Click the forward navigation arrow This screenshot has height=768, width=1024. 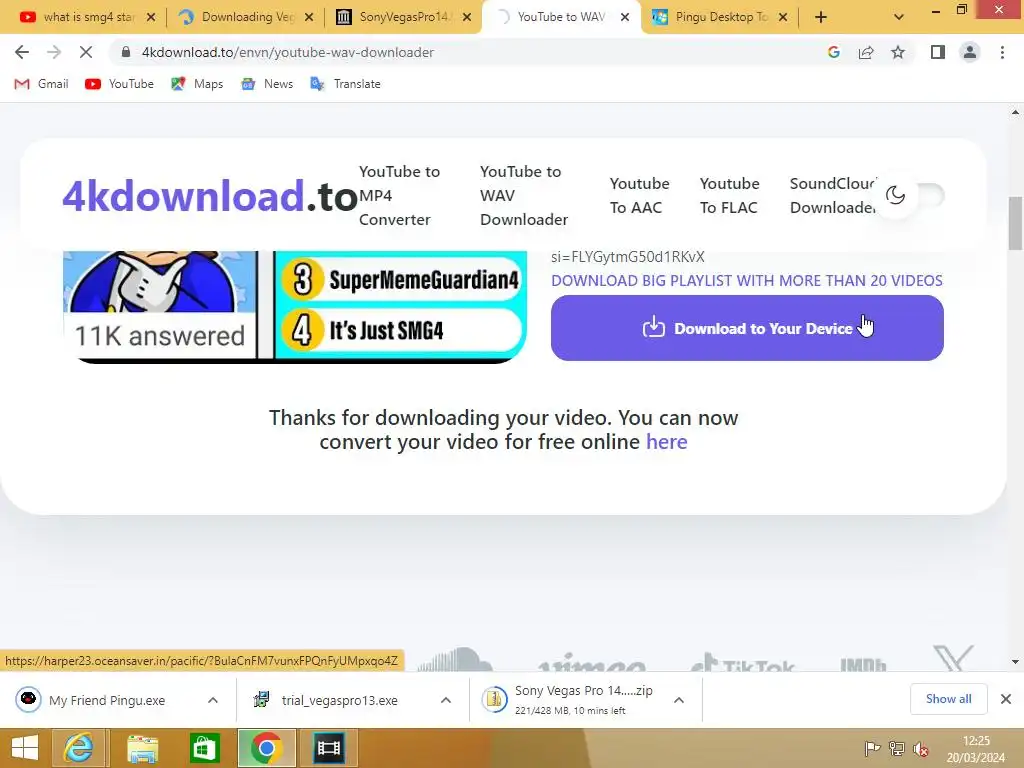(x=54, y=52)
